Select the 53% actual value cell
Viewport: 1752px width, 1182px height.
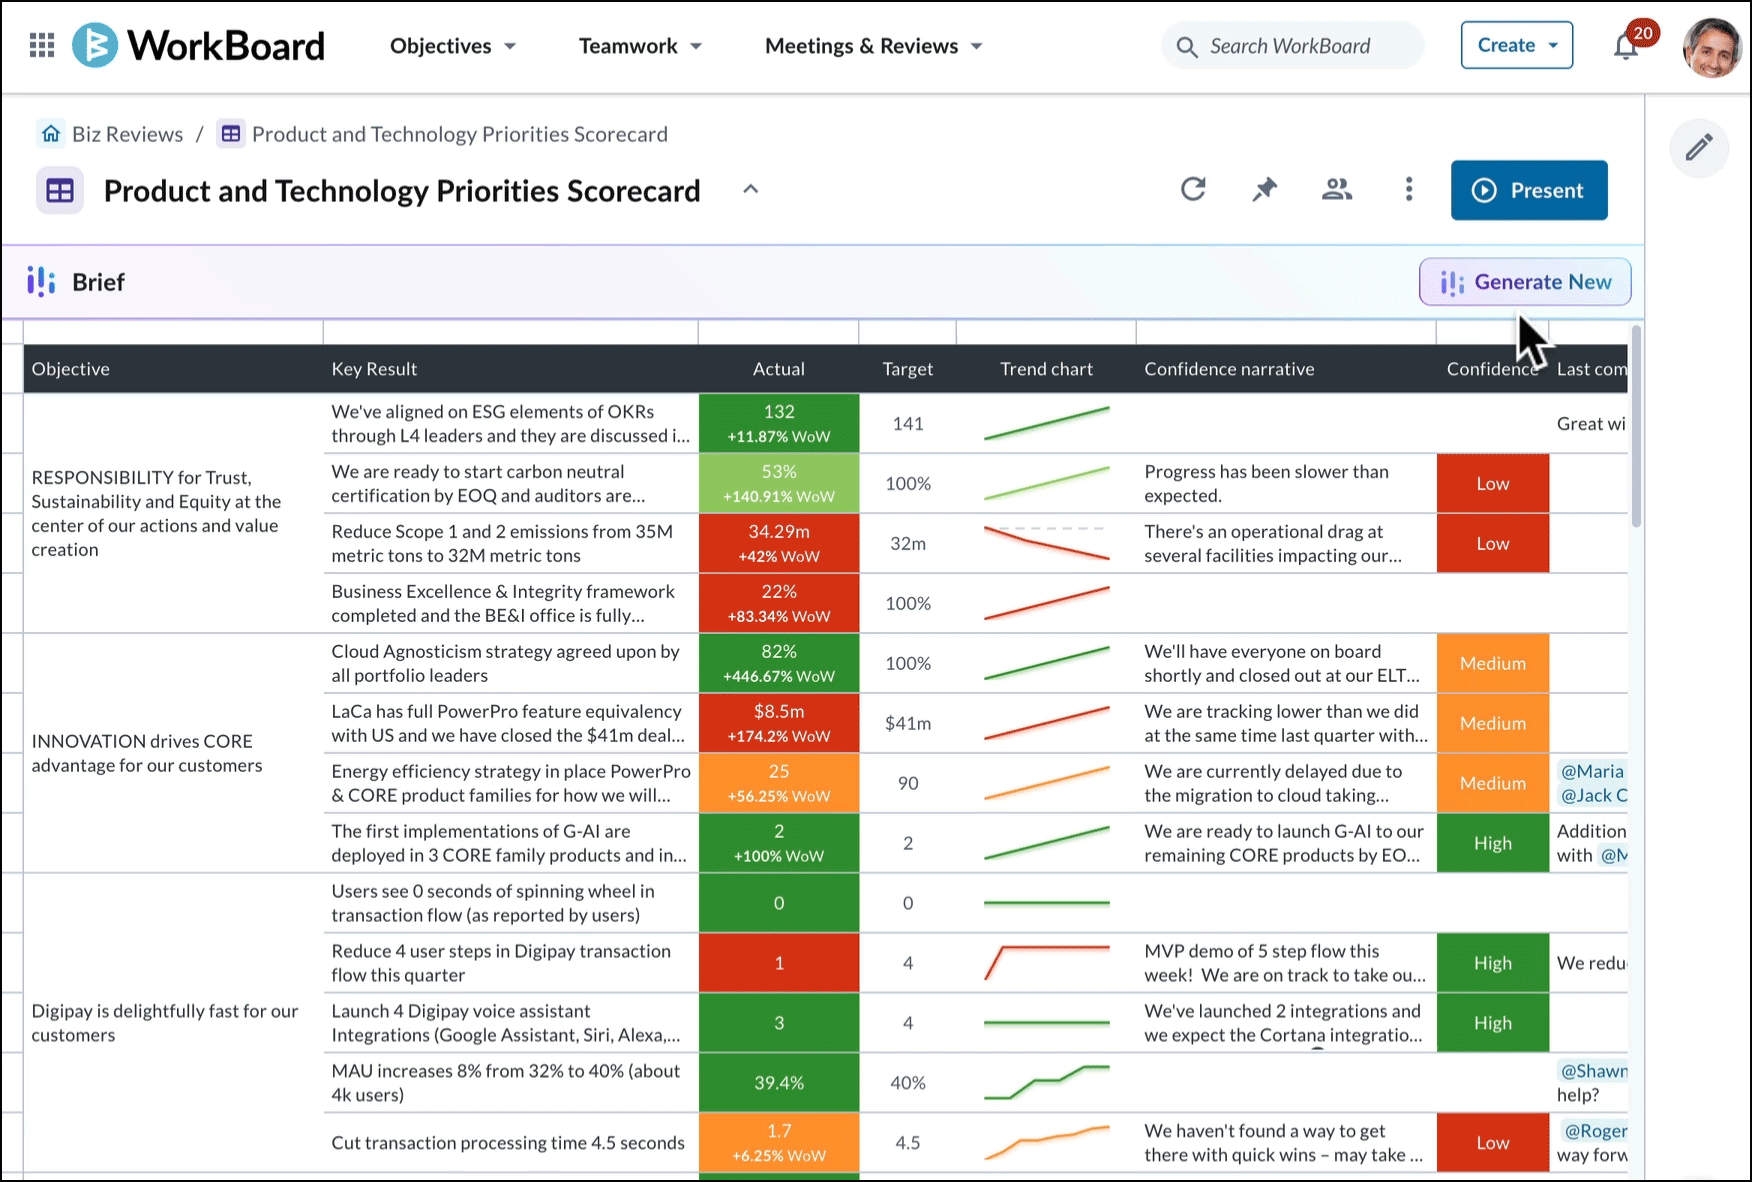pyautogui.click(x=779, y=483)
